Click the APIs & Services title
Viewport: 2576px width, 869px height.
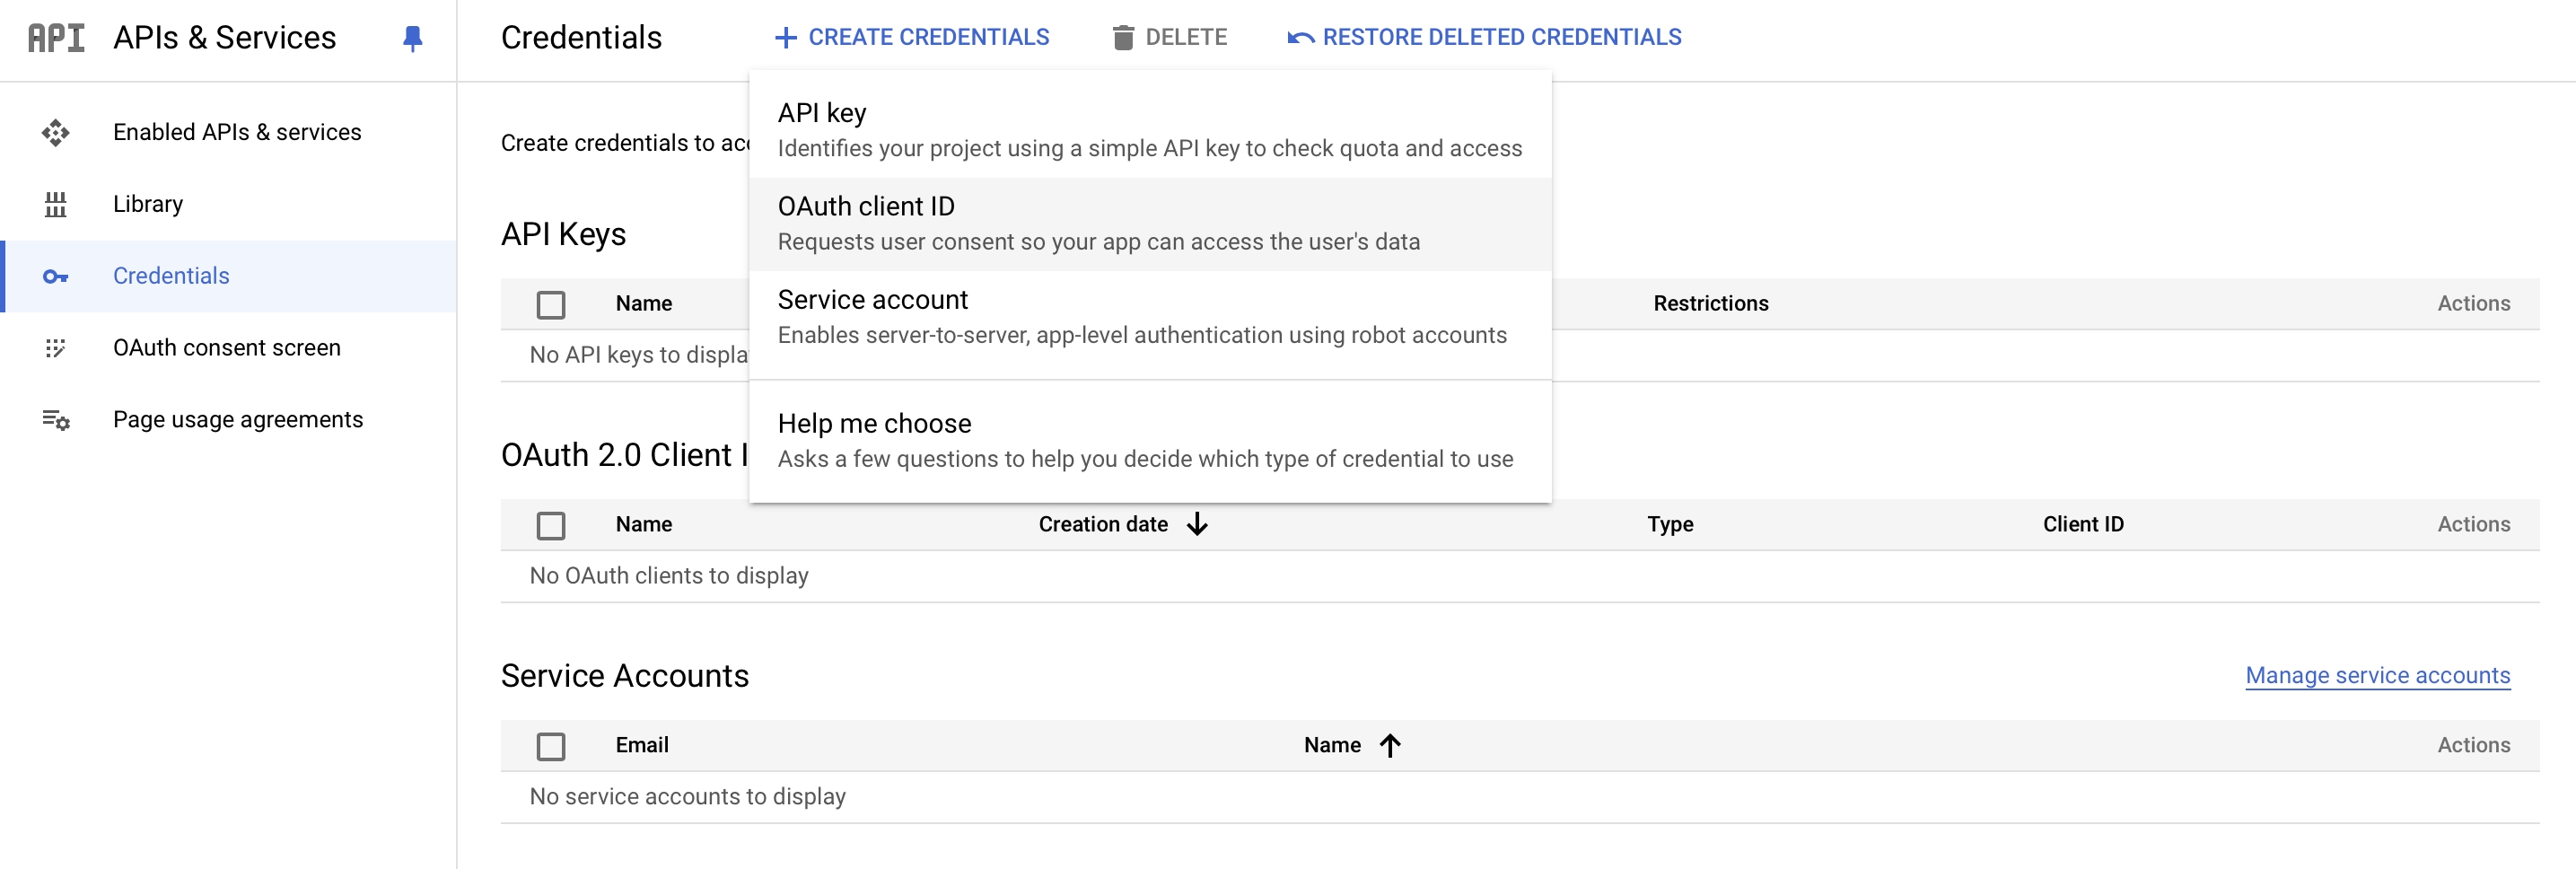click(225, 38)
